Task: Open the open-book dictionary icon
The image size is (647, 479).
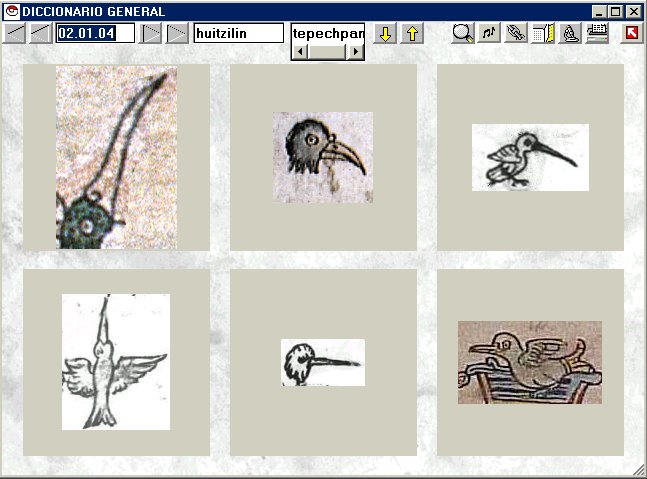Action: pos(543,33)
